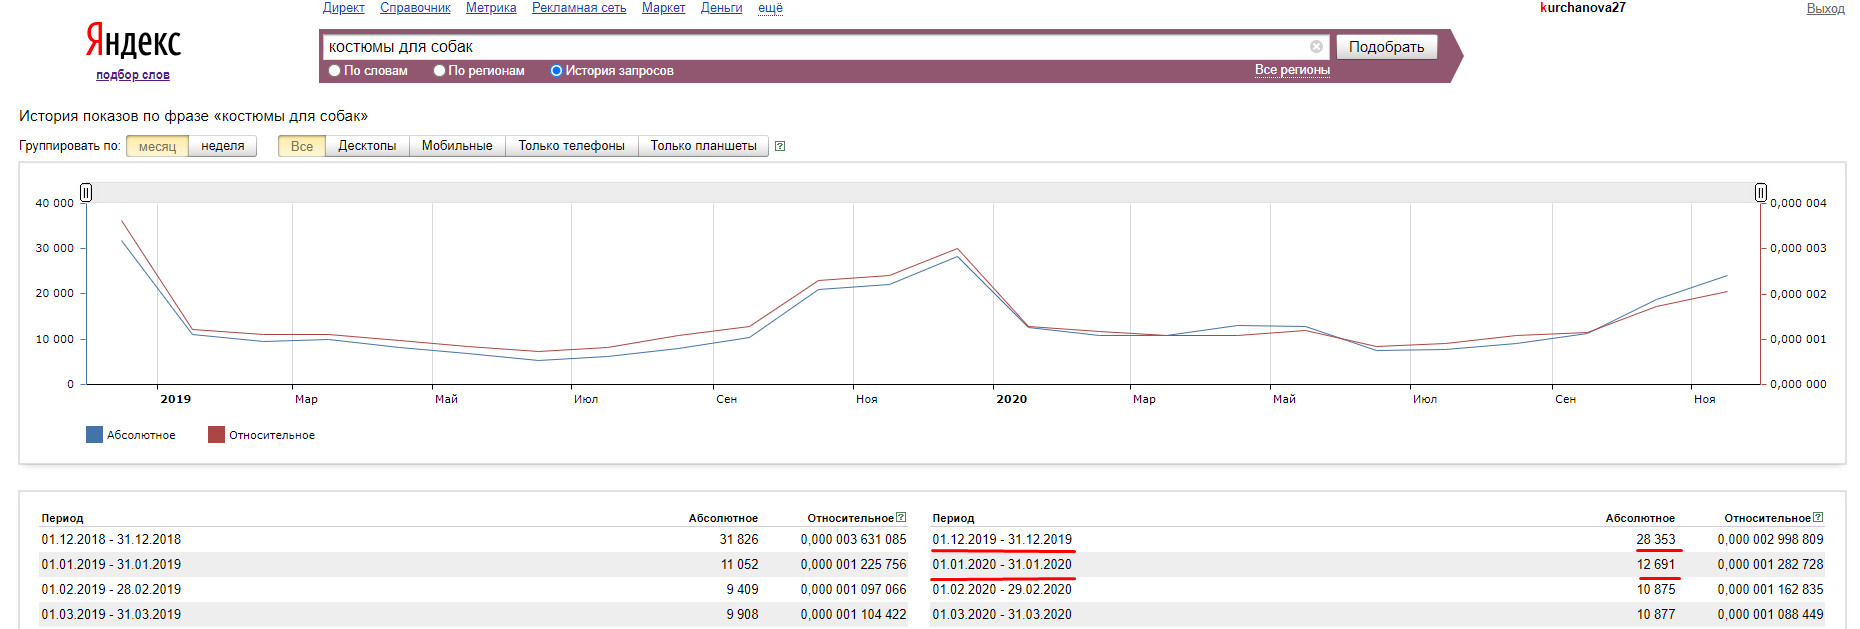Select the По регионам radio option
Screen dimensions: 1860x629
point(439,71)
